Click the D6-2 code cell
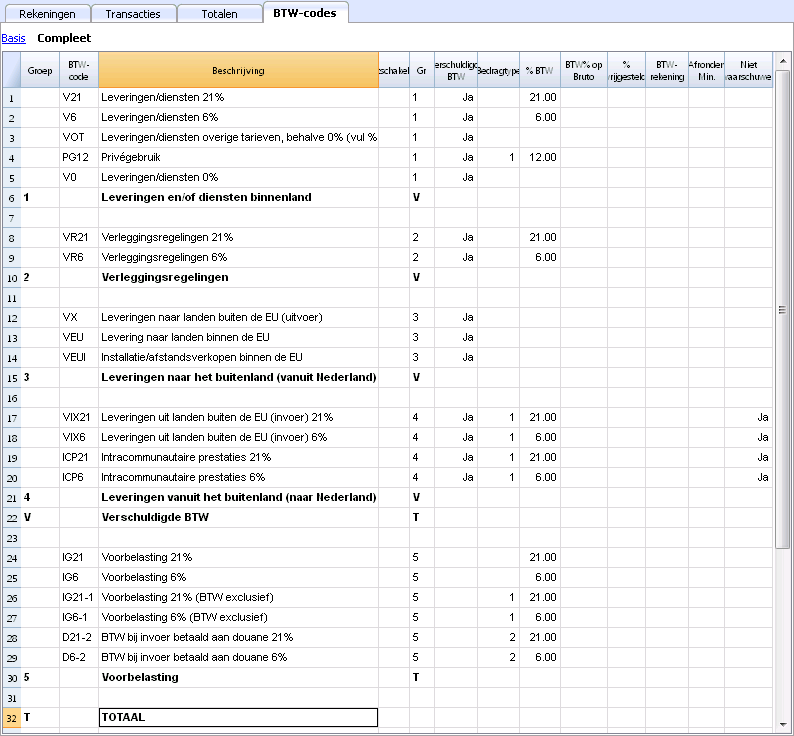The width and height of the screenshot is (794, 736). [78, 657]
